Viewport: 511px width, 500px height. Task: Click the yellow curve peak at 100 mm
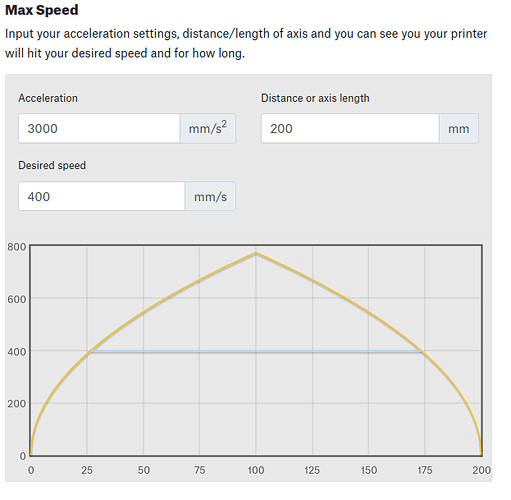(256, 253)
